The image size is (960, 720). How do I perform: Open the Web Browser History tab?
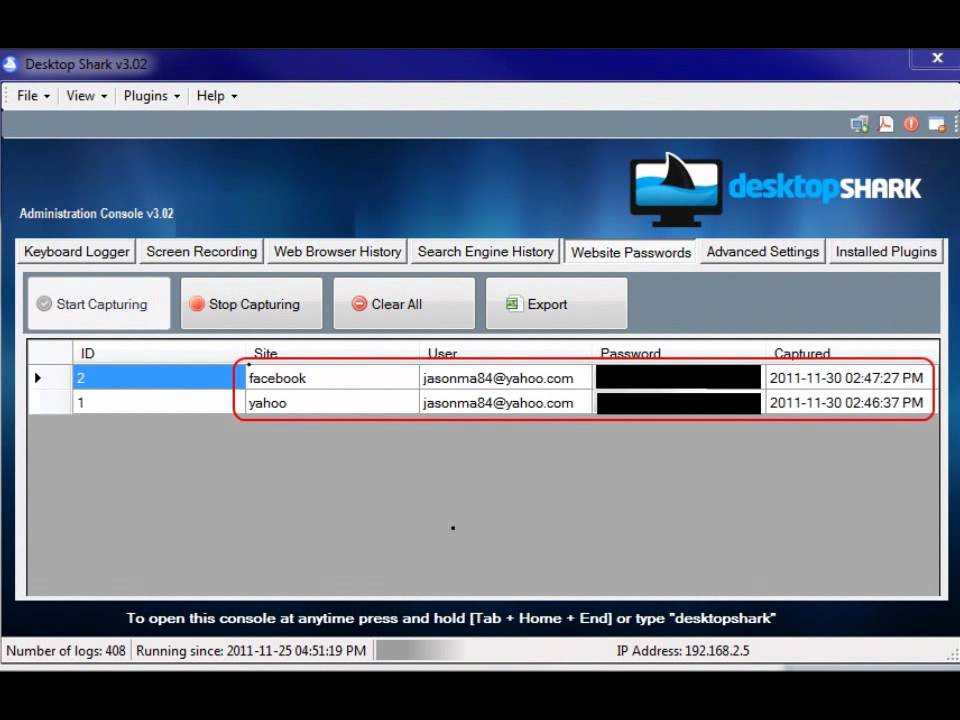coord(337,252)
